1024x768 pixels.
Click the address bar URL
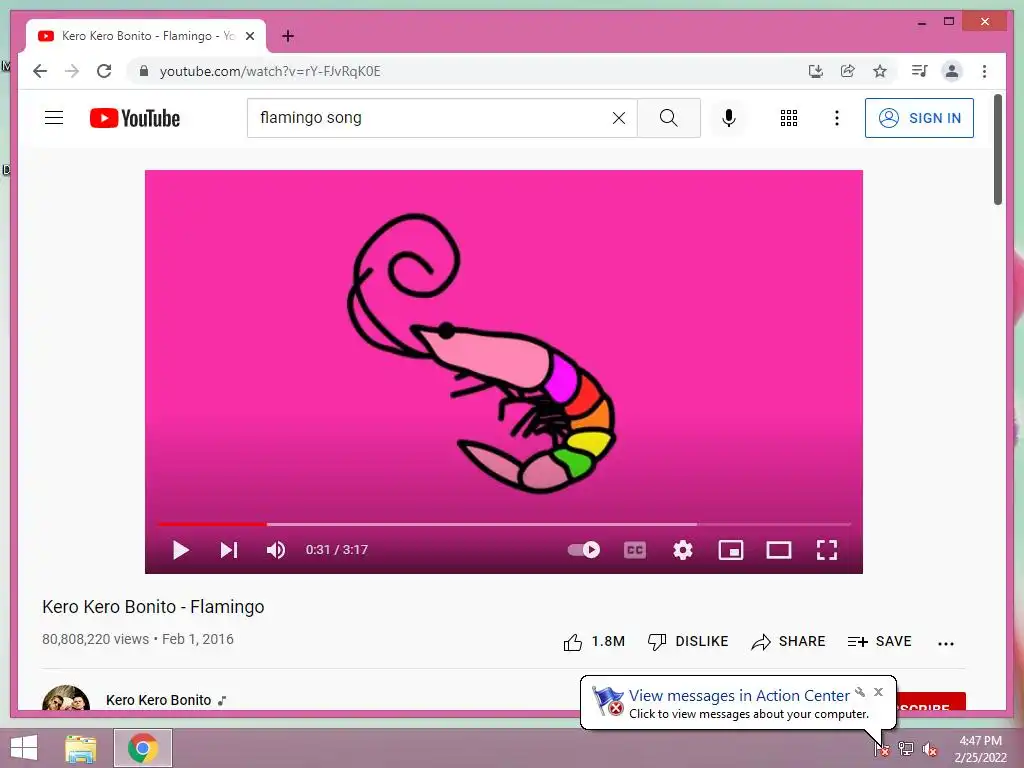[x=270, y=71]
